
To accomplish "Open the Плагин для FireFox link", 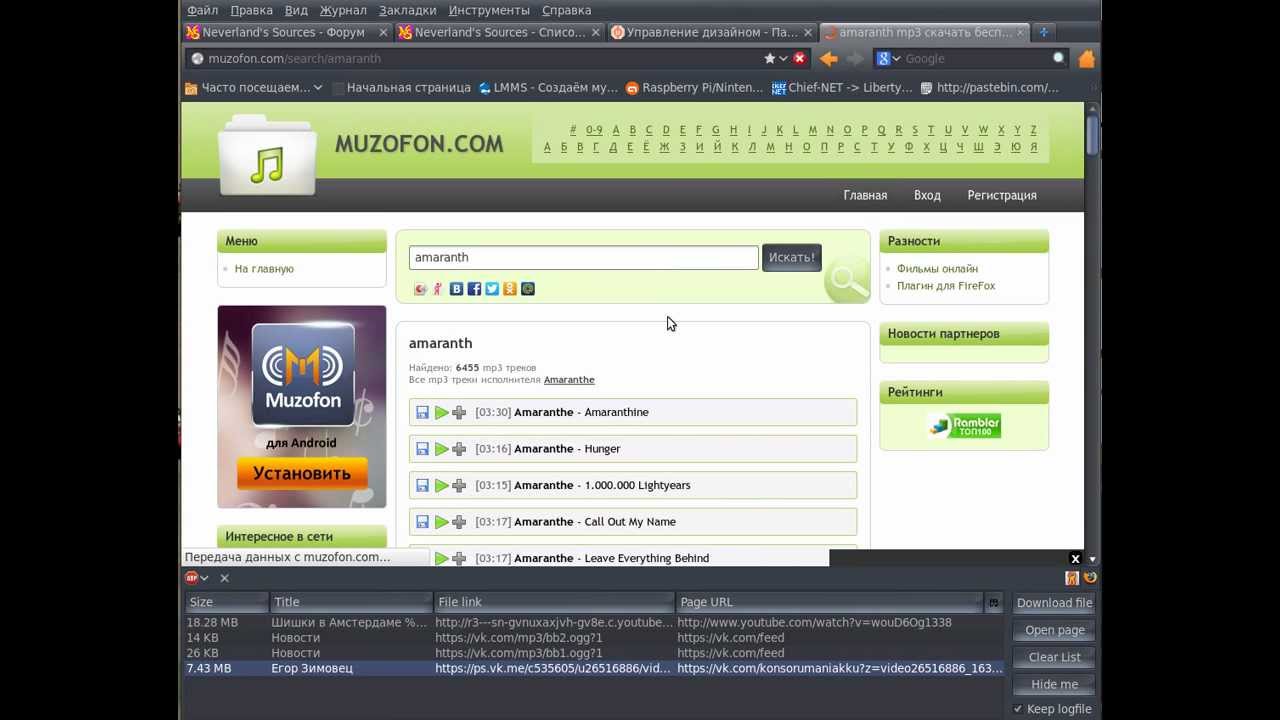I will pos(945,286).
